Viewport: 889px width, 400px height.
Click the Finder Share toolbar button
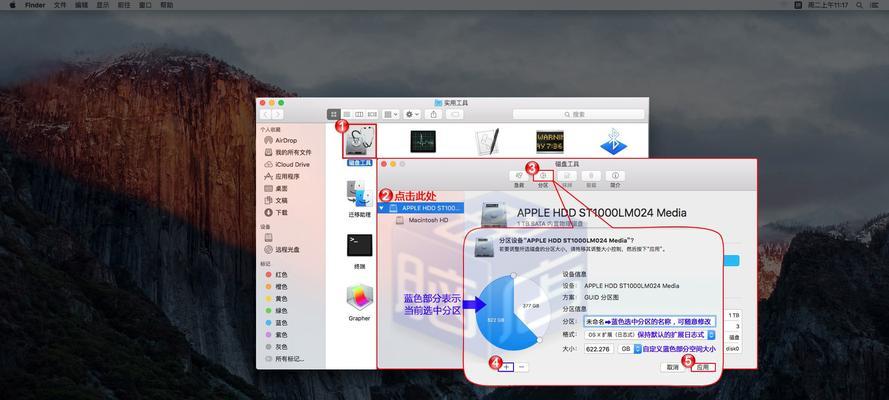pos(433,114)
